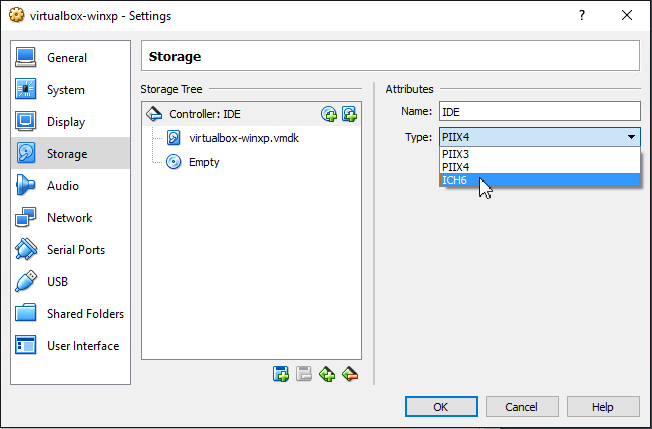Image resolution: width=652 pixels, height=429 pixels.
Task: Click the Type dropdown arrow
Action: pyautogui.click(x=631, y=137)
